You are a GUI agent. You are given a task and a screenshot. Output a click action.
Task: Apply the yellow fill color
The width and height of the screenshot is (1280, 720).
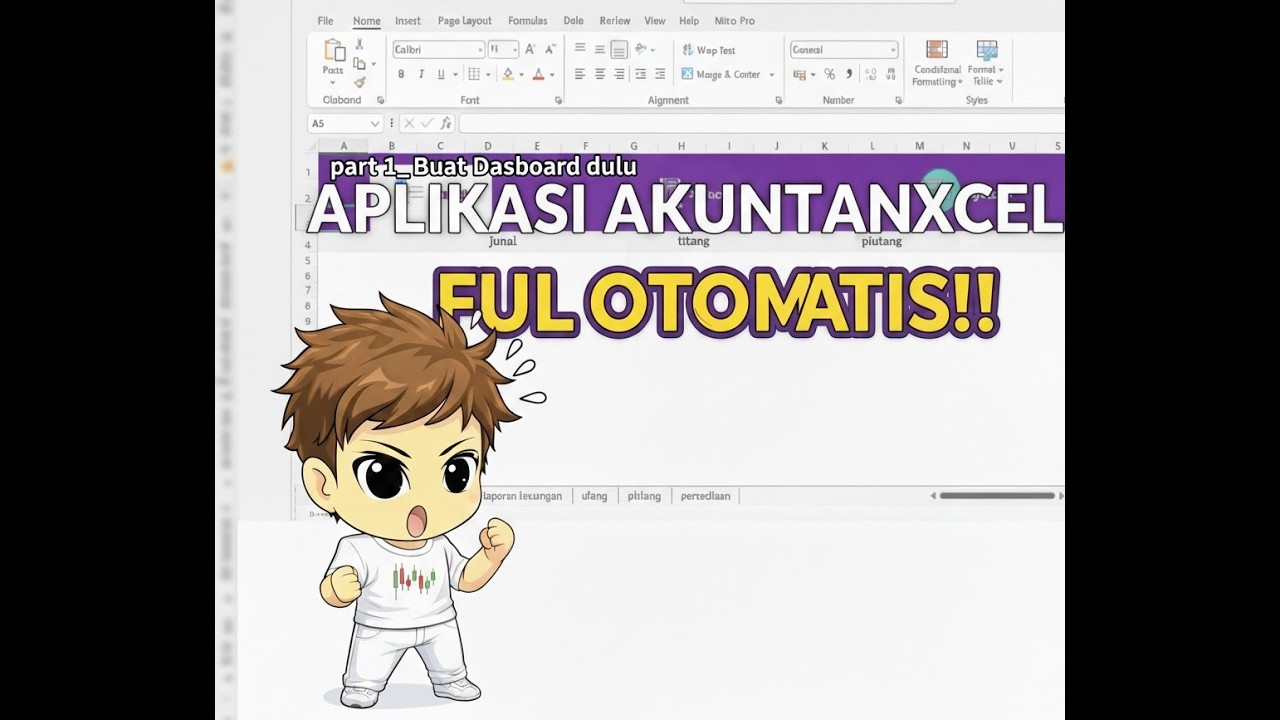[x=508, y=74]
